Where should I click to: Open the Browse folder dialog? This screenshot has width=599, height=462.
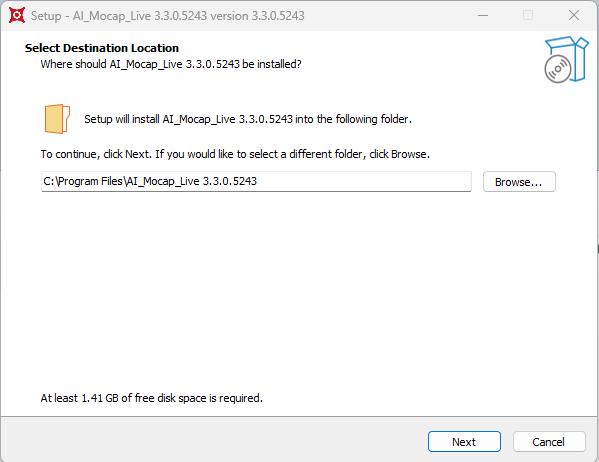pyautogui.click(x=519, y=182)
